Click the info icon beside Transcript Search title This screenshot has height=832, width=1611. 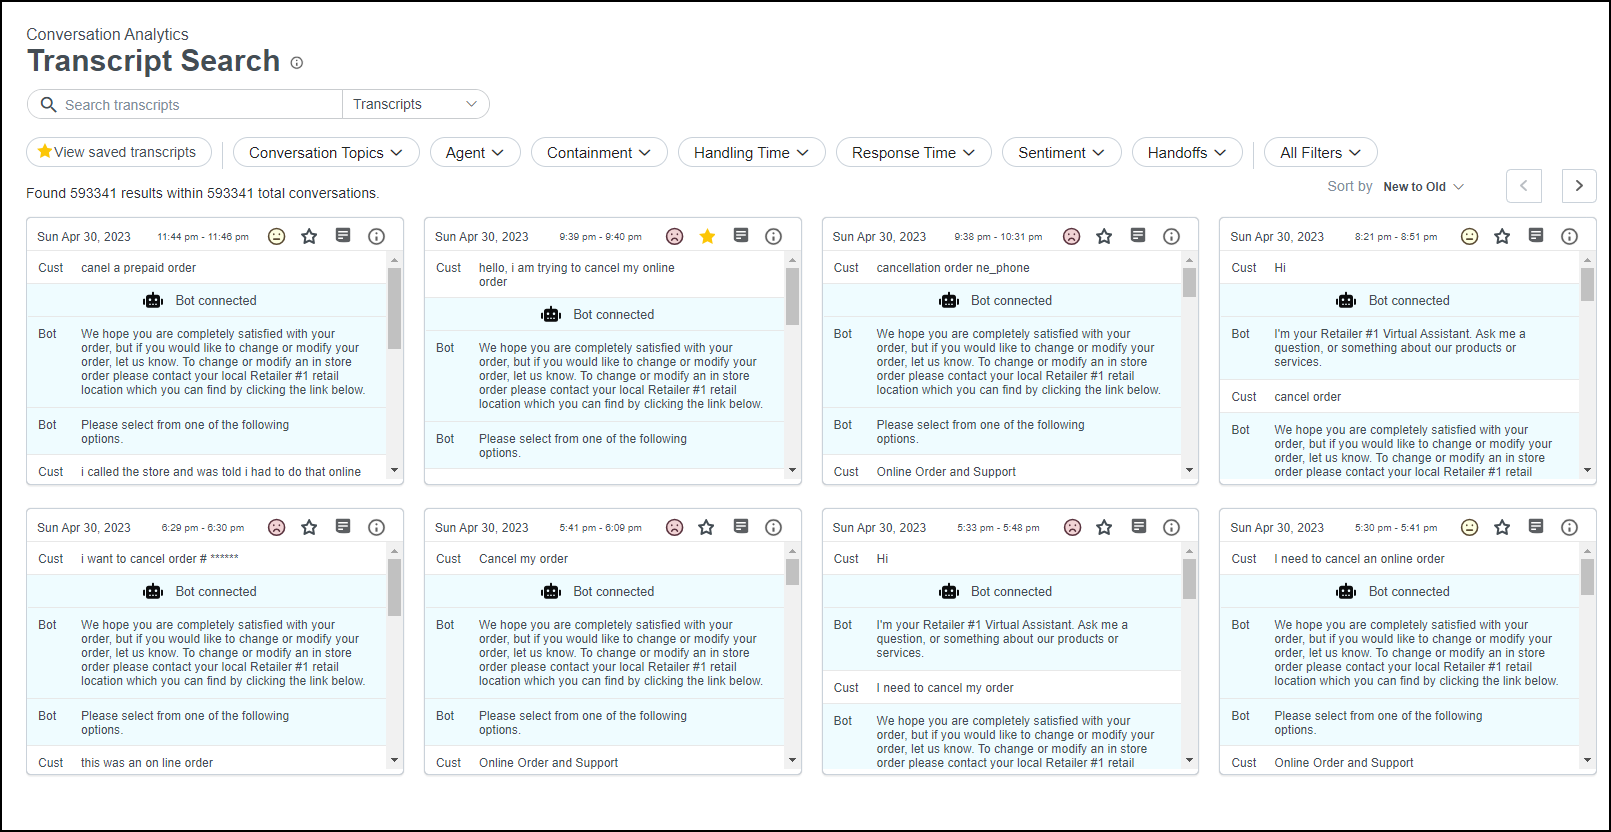click(297, 63)
